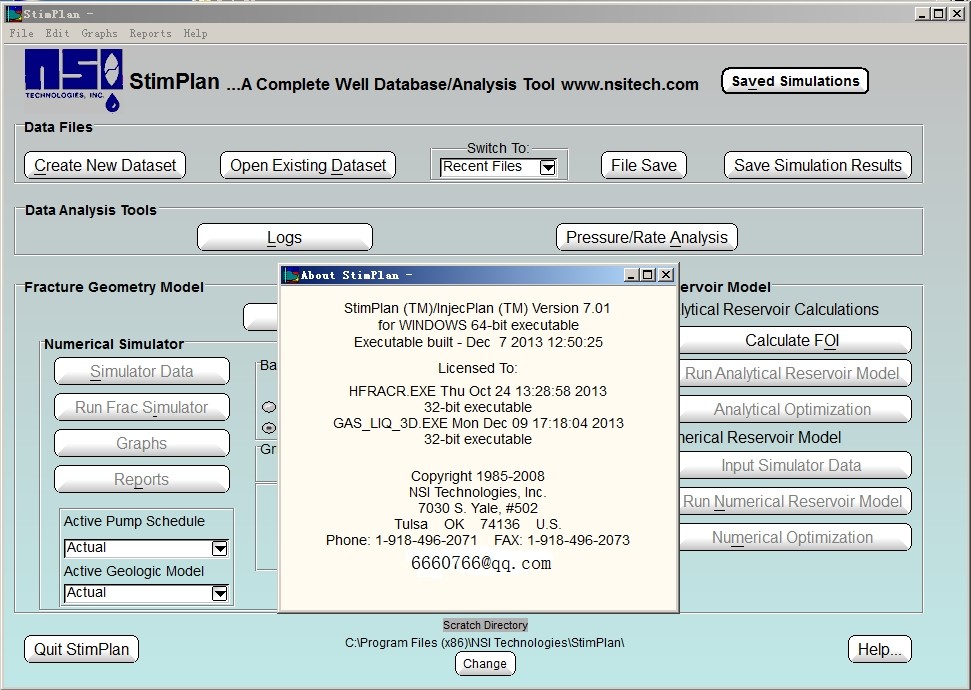Click the phone and fax number line
This screenshot has width=971, height=690.
[477, 541]
